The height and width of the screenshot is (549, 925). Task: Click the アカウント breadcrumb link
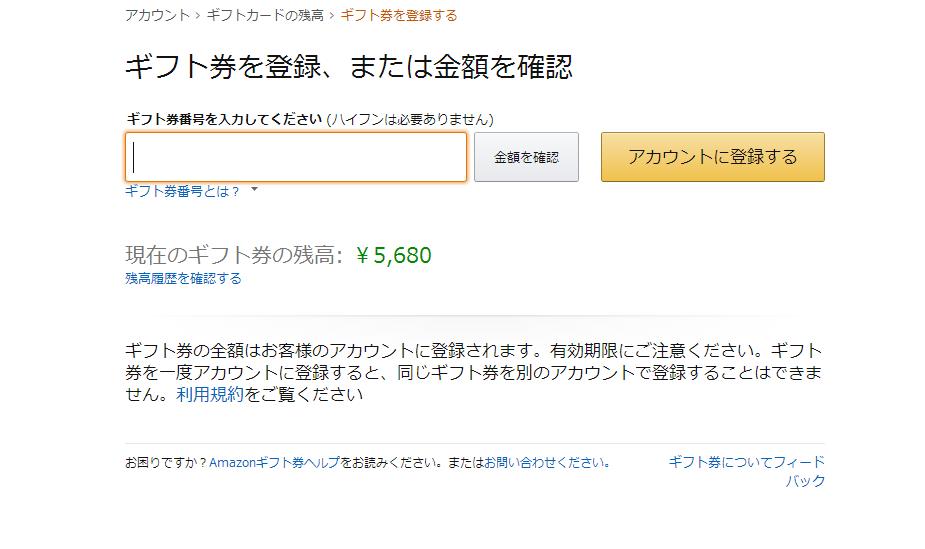(157, 15)
